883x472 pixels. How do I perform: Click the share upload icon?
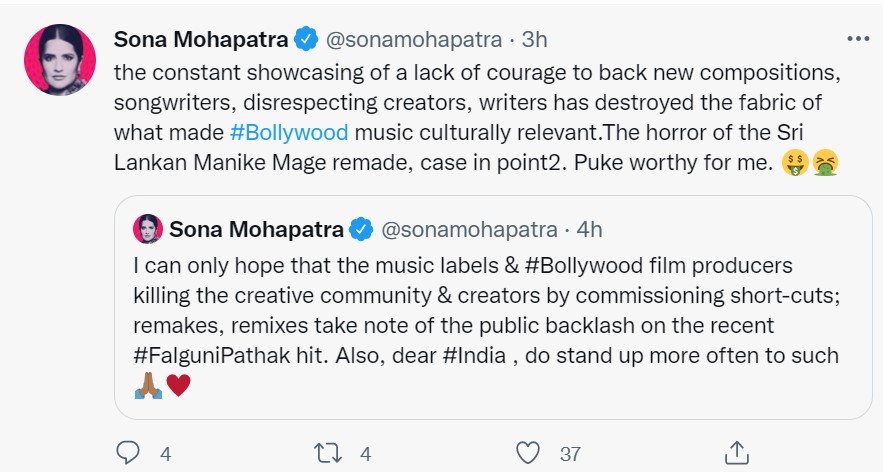click(x=736, y=452)
